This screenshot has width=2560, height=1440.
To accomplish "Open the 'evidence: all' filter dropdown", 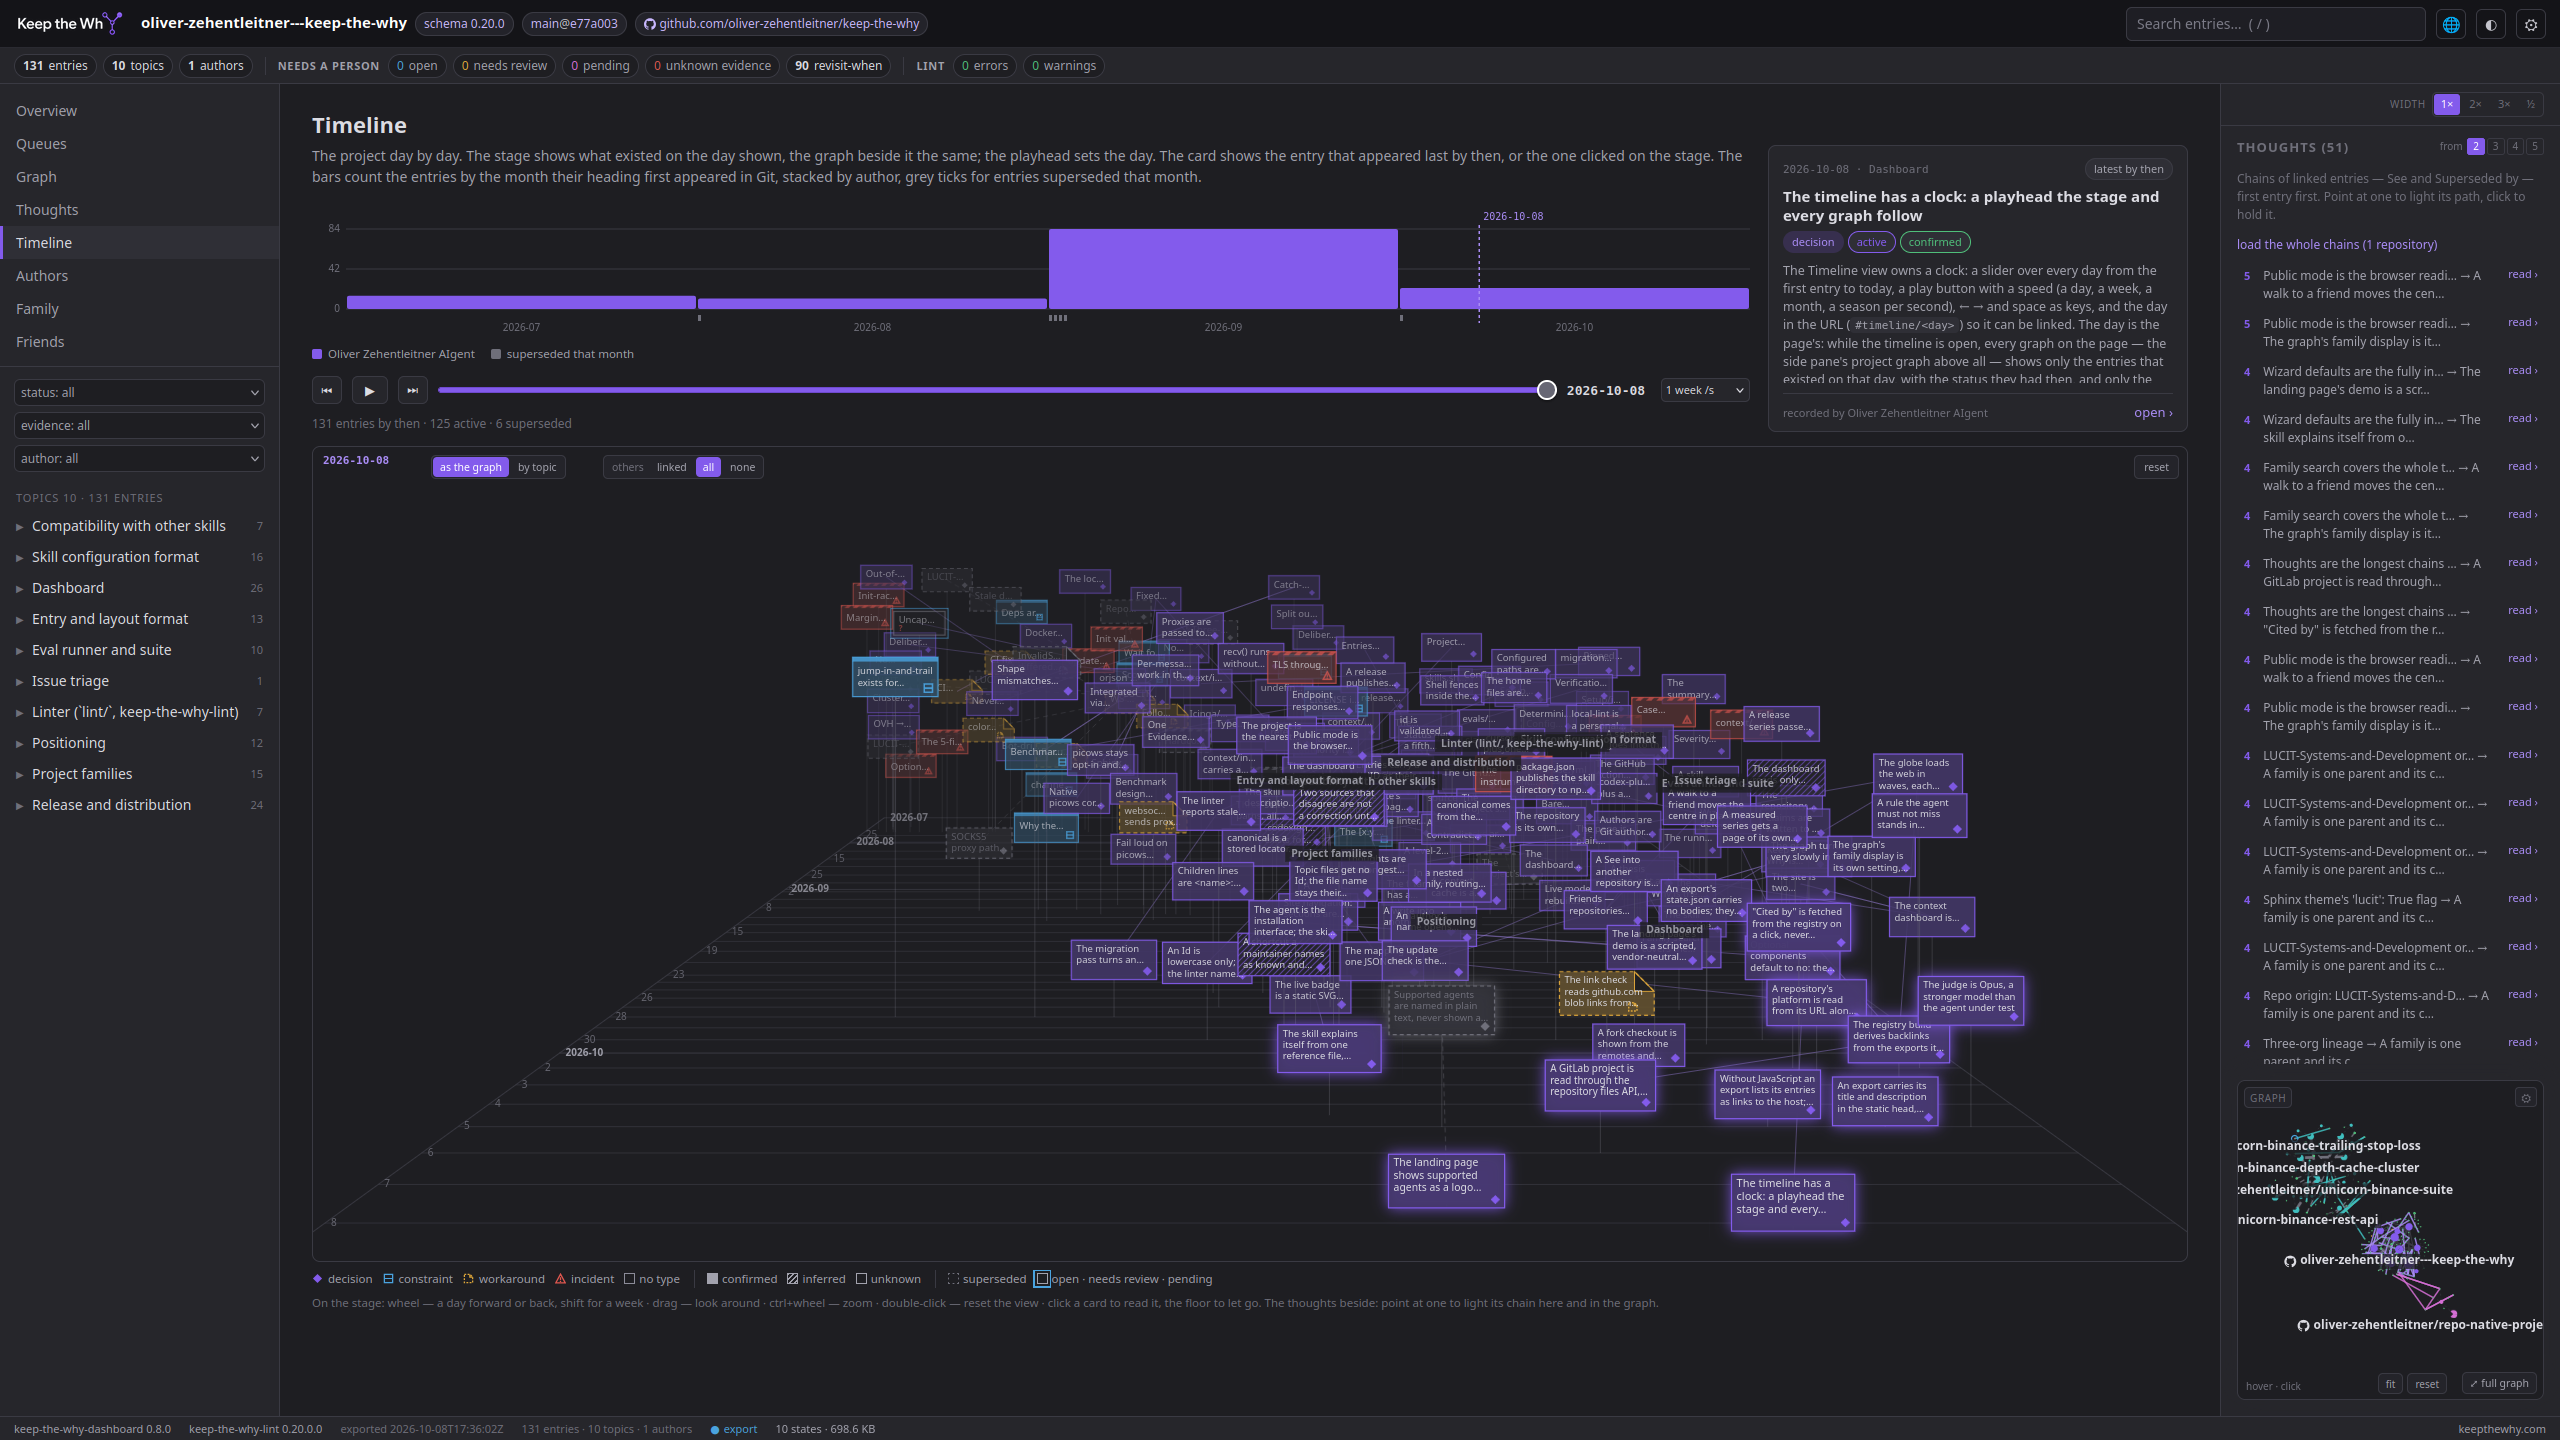I will [x=139, y=425].
